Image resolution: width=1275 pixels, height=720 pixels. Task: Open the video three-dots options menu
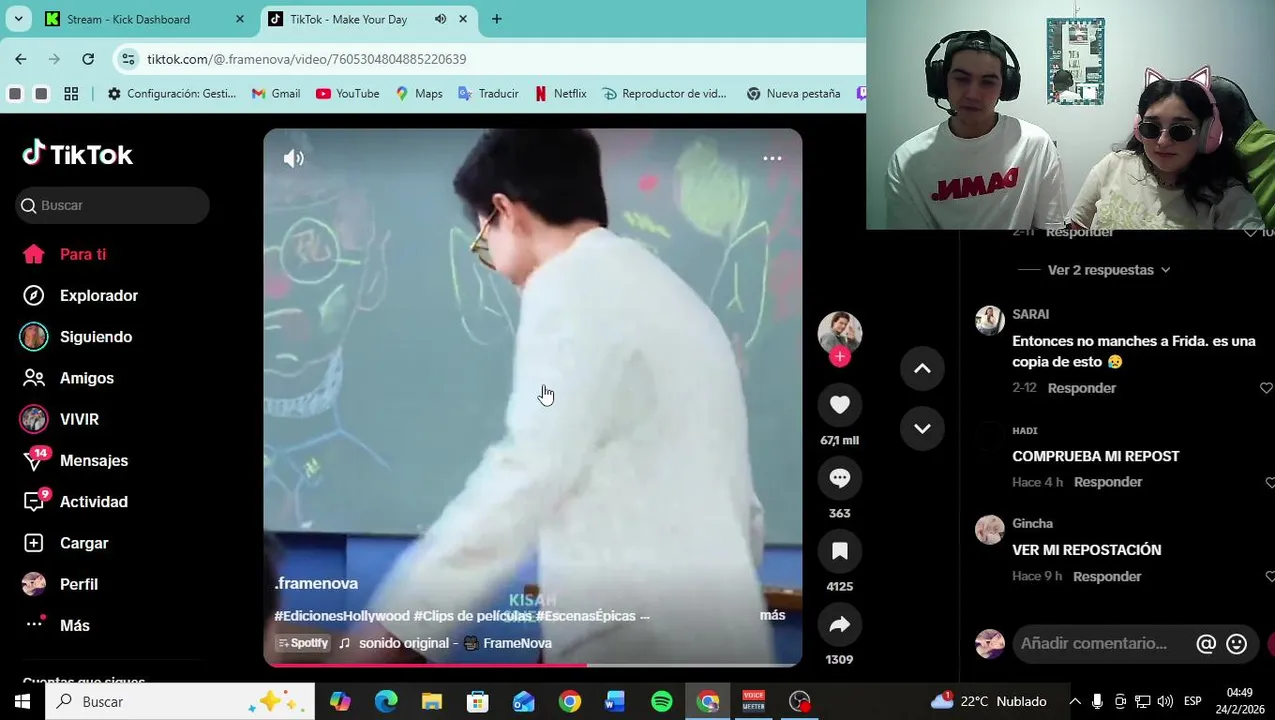pos(772,158)
